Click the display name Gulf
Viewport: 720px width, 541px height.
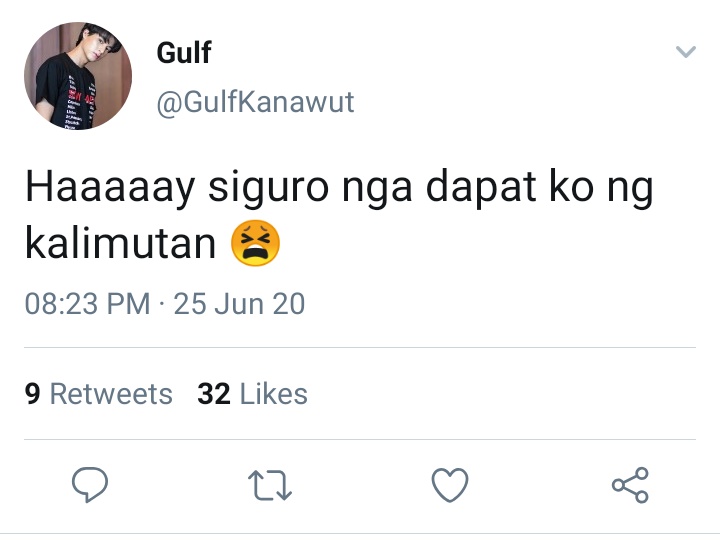184,52
